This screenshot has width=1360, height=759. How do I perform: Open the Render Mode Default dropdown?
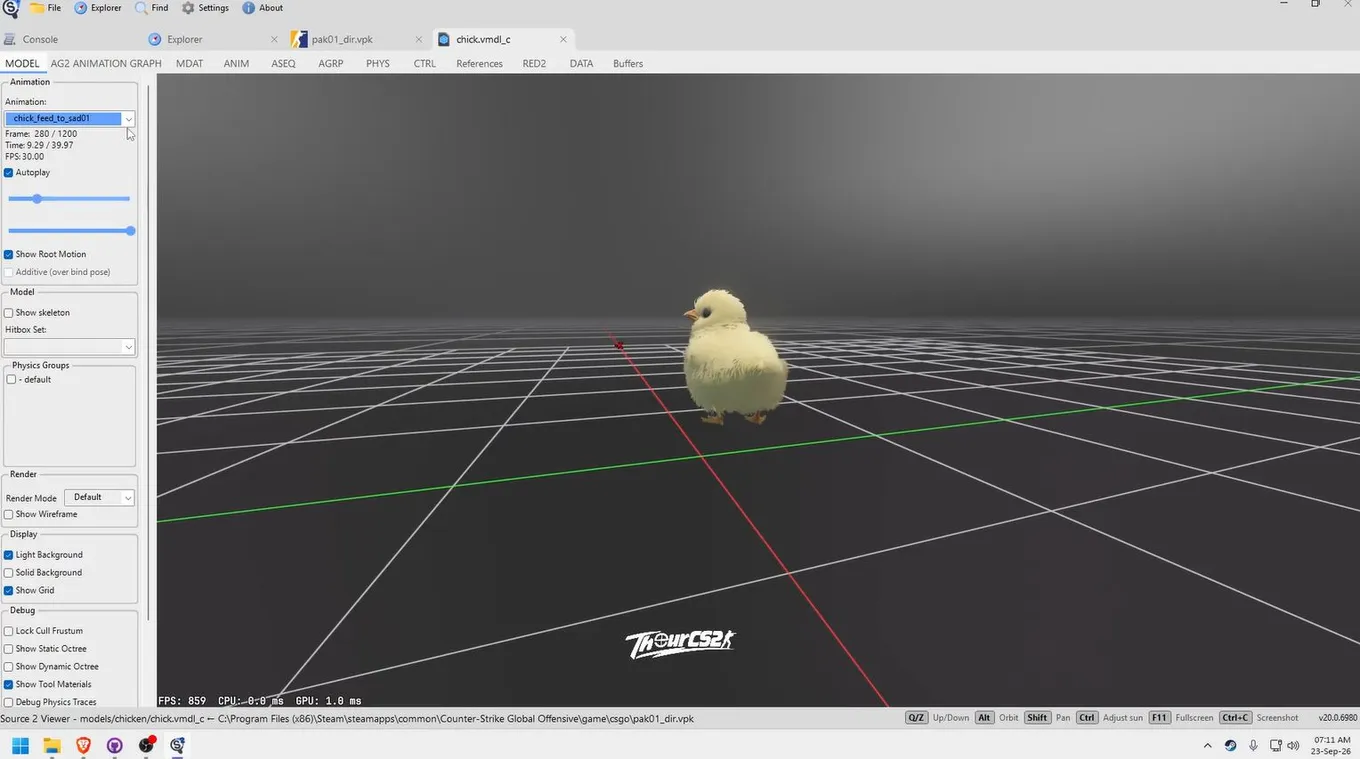tap(99, 497)
